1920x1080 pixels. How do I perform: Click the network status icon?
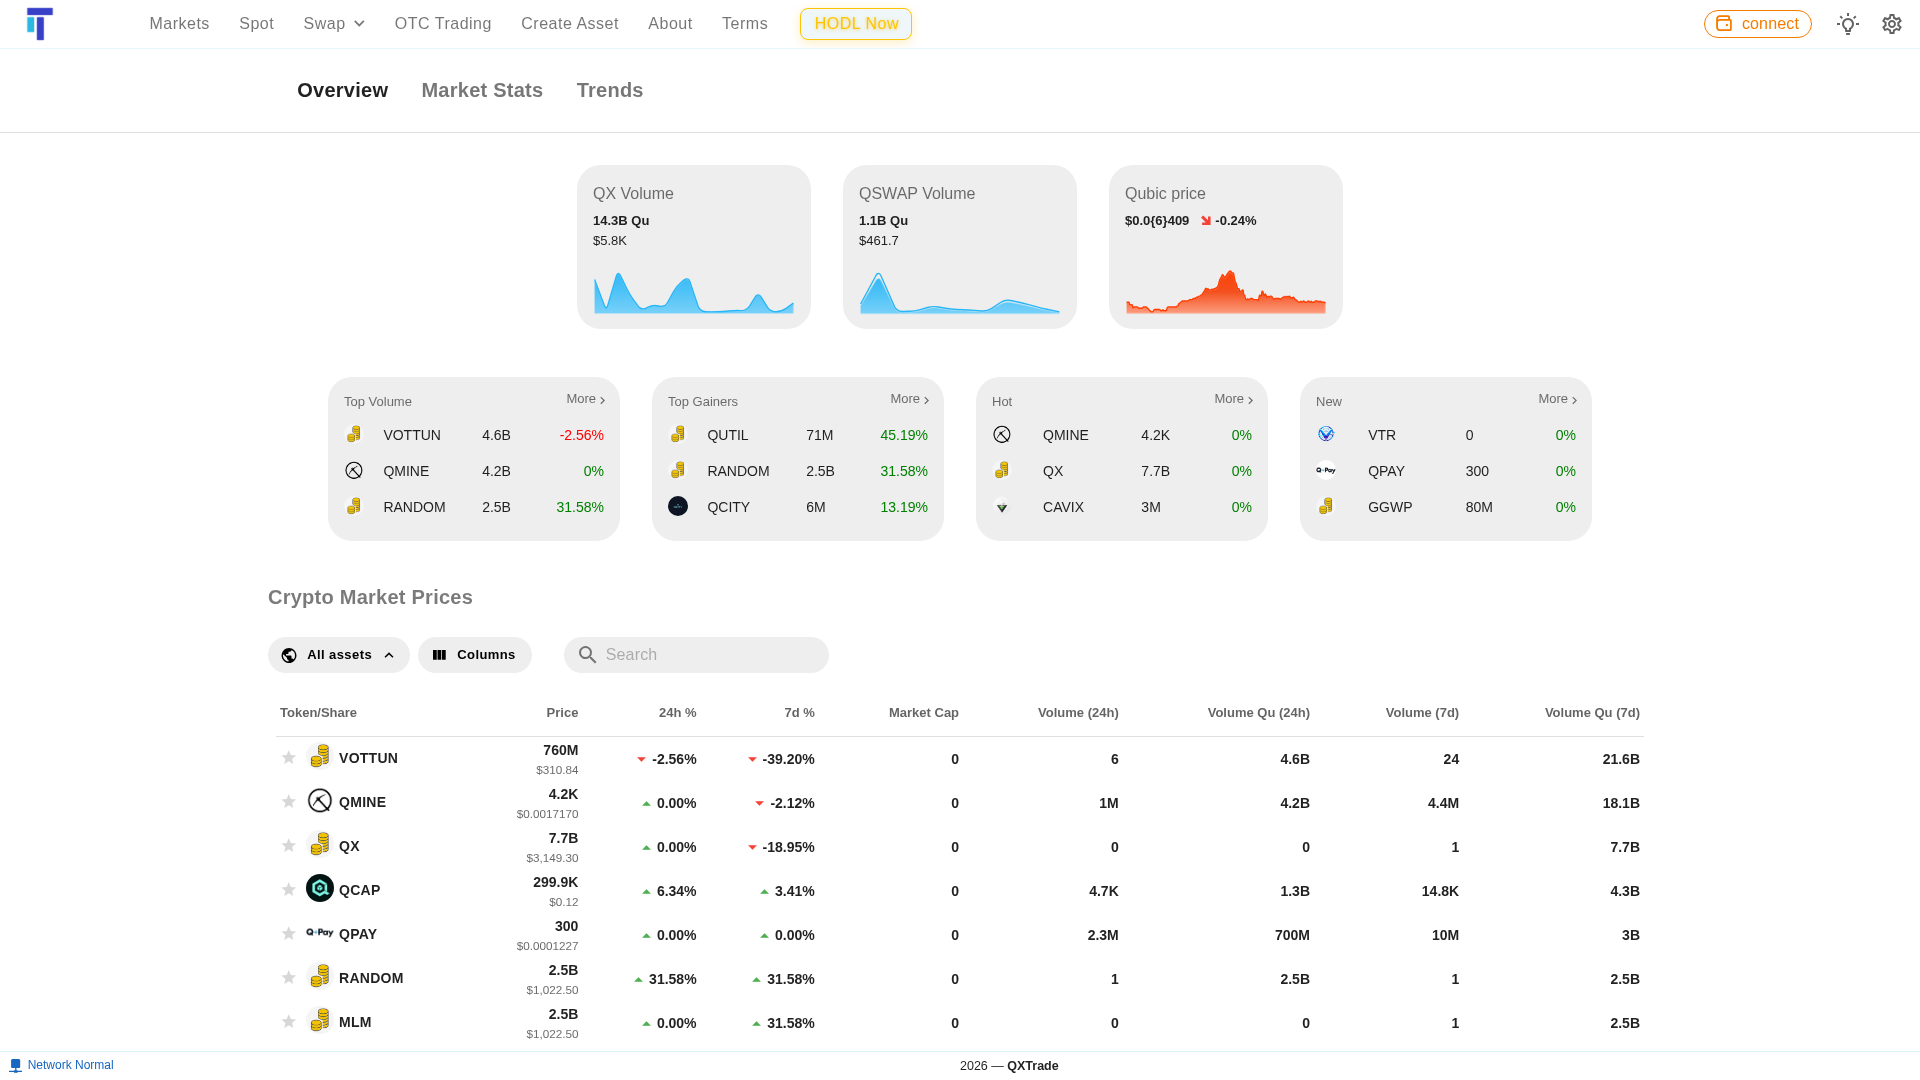point(15,1066)
